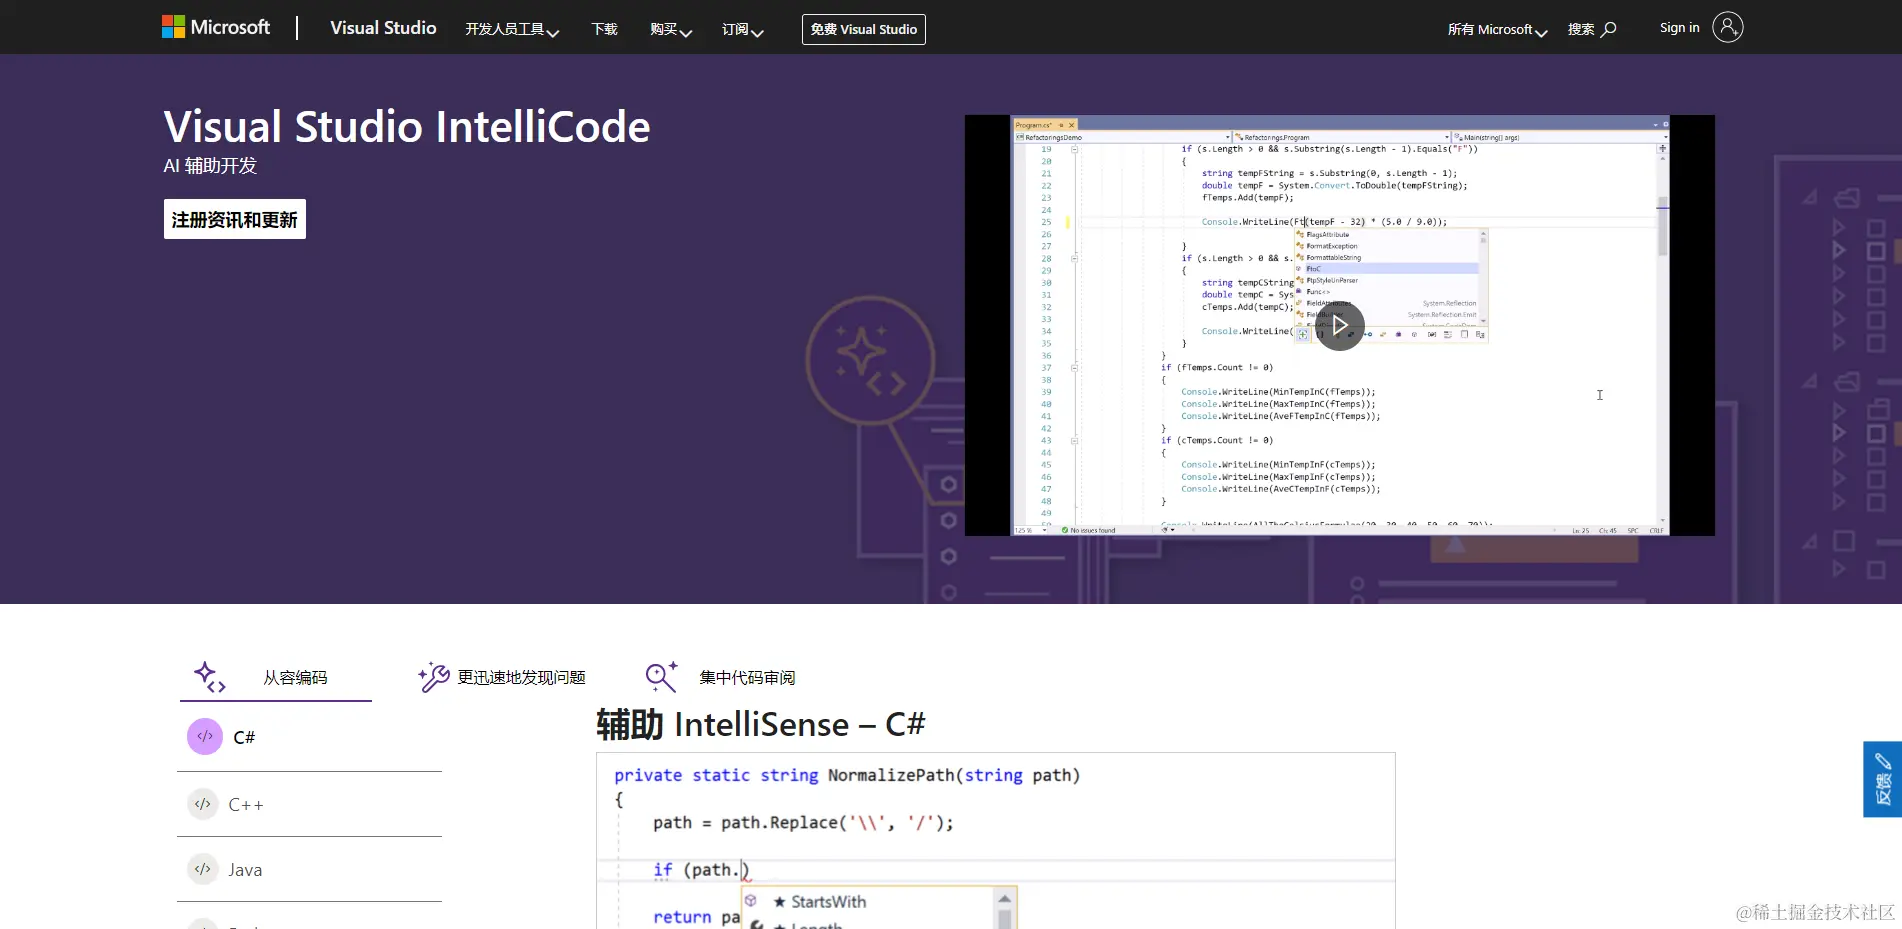
Task: Click the 从容编码 sparkle code icon
Action: [210, 677]
